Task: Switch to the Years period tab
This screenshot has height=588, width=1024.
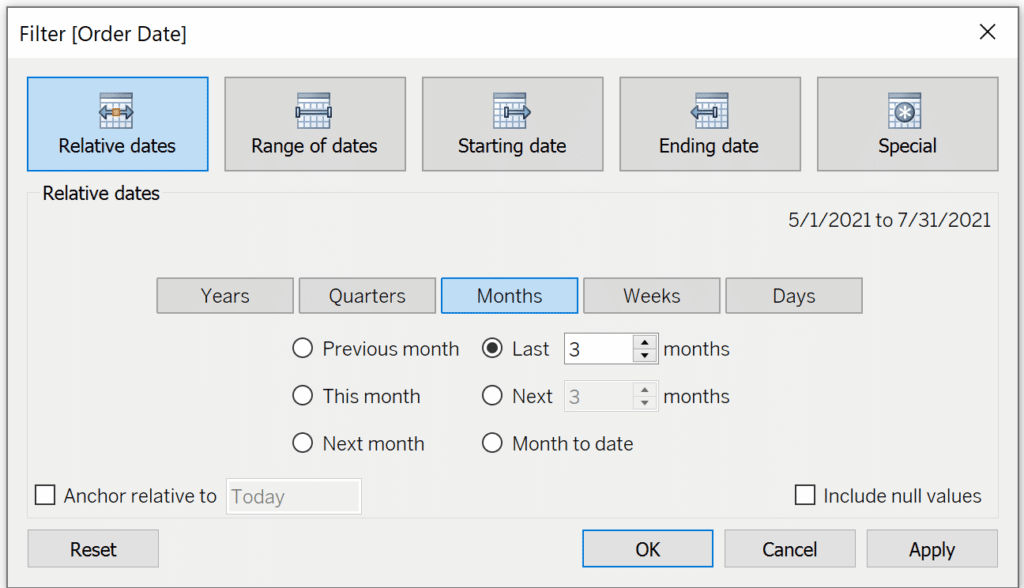Action: click(x=225, y=296)
